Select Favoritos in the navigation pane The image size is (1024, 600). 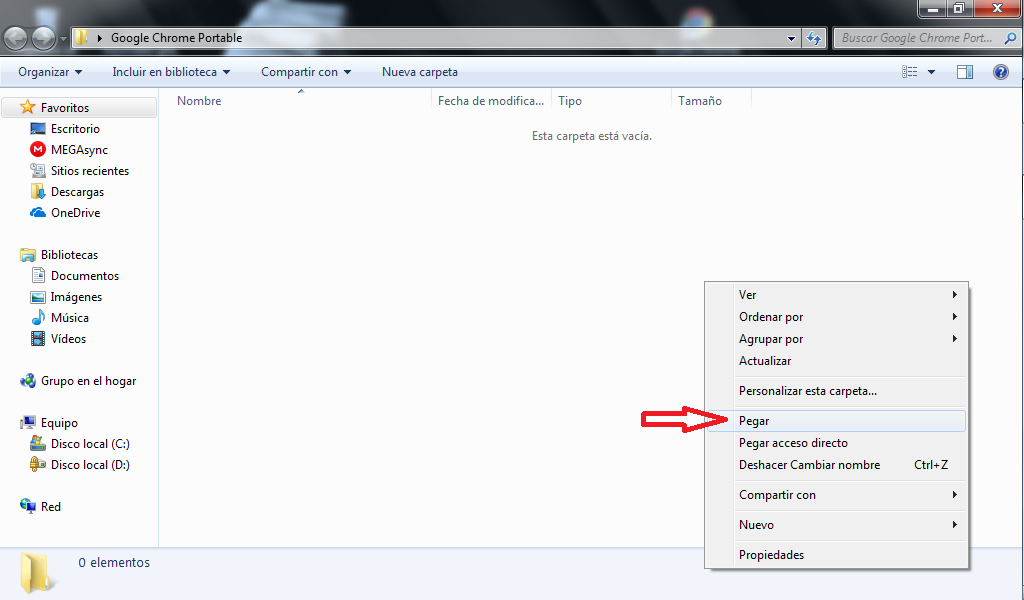[x=79, y=108]
